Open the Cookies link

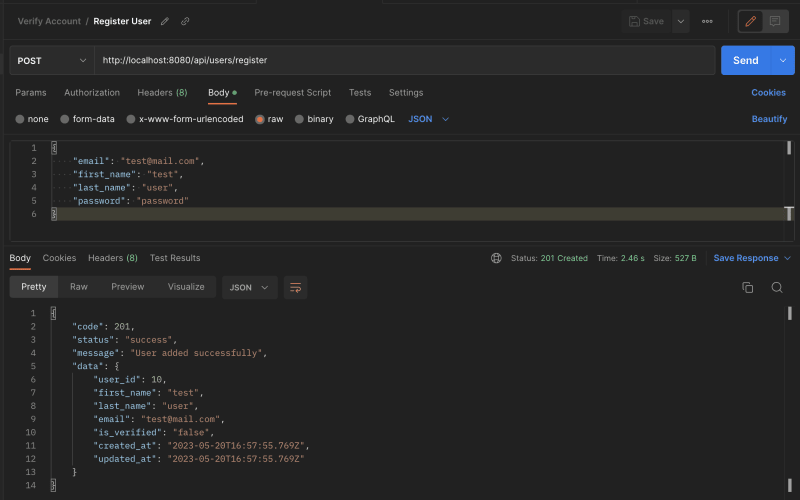click(x=768, y=93)
